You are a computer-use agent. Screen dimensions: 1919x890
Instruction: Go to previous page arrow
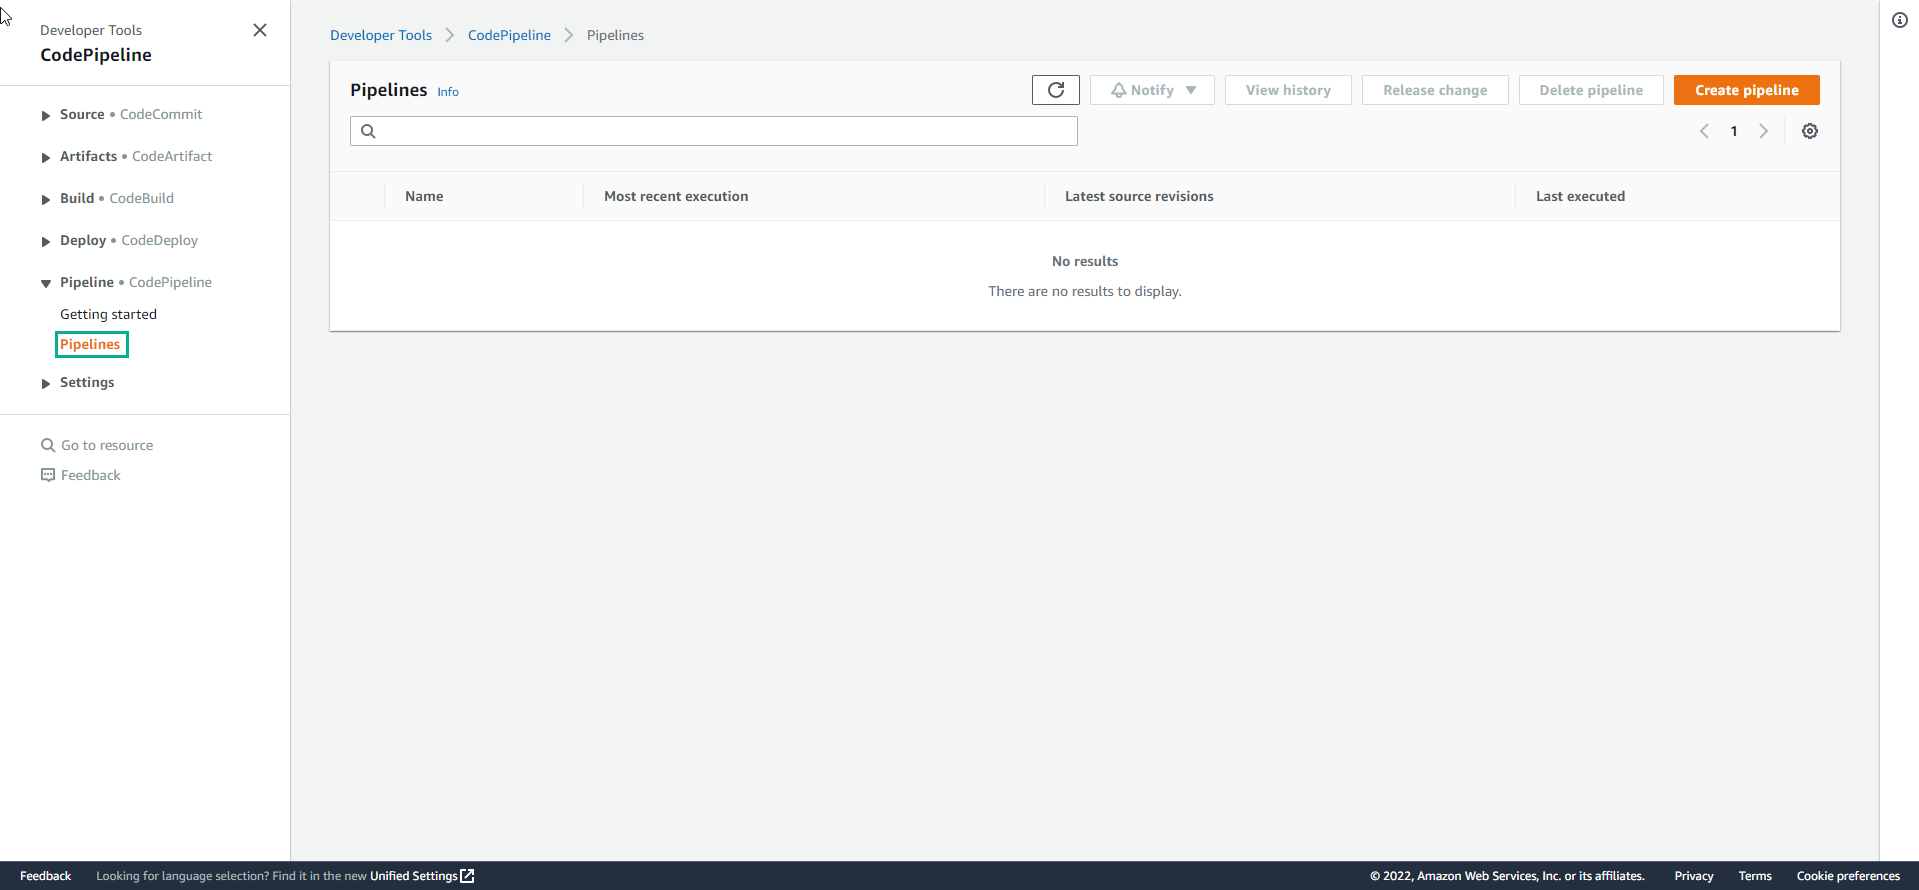point(1704,131)
